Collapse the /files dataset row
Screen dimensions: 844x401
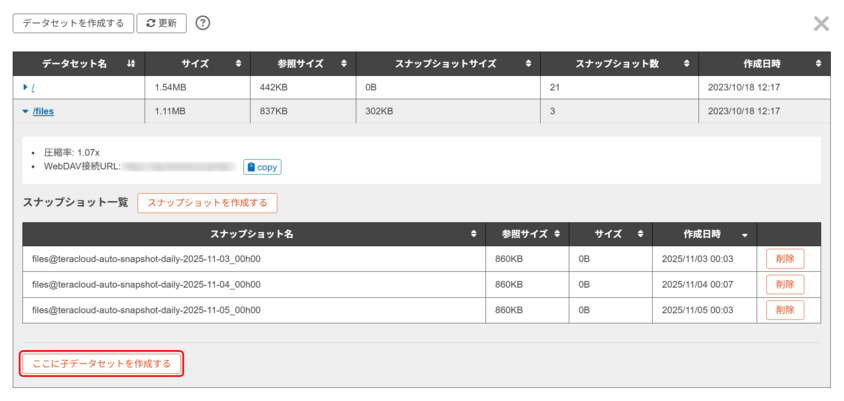point(25,112)
